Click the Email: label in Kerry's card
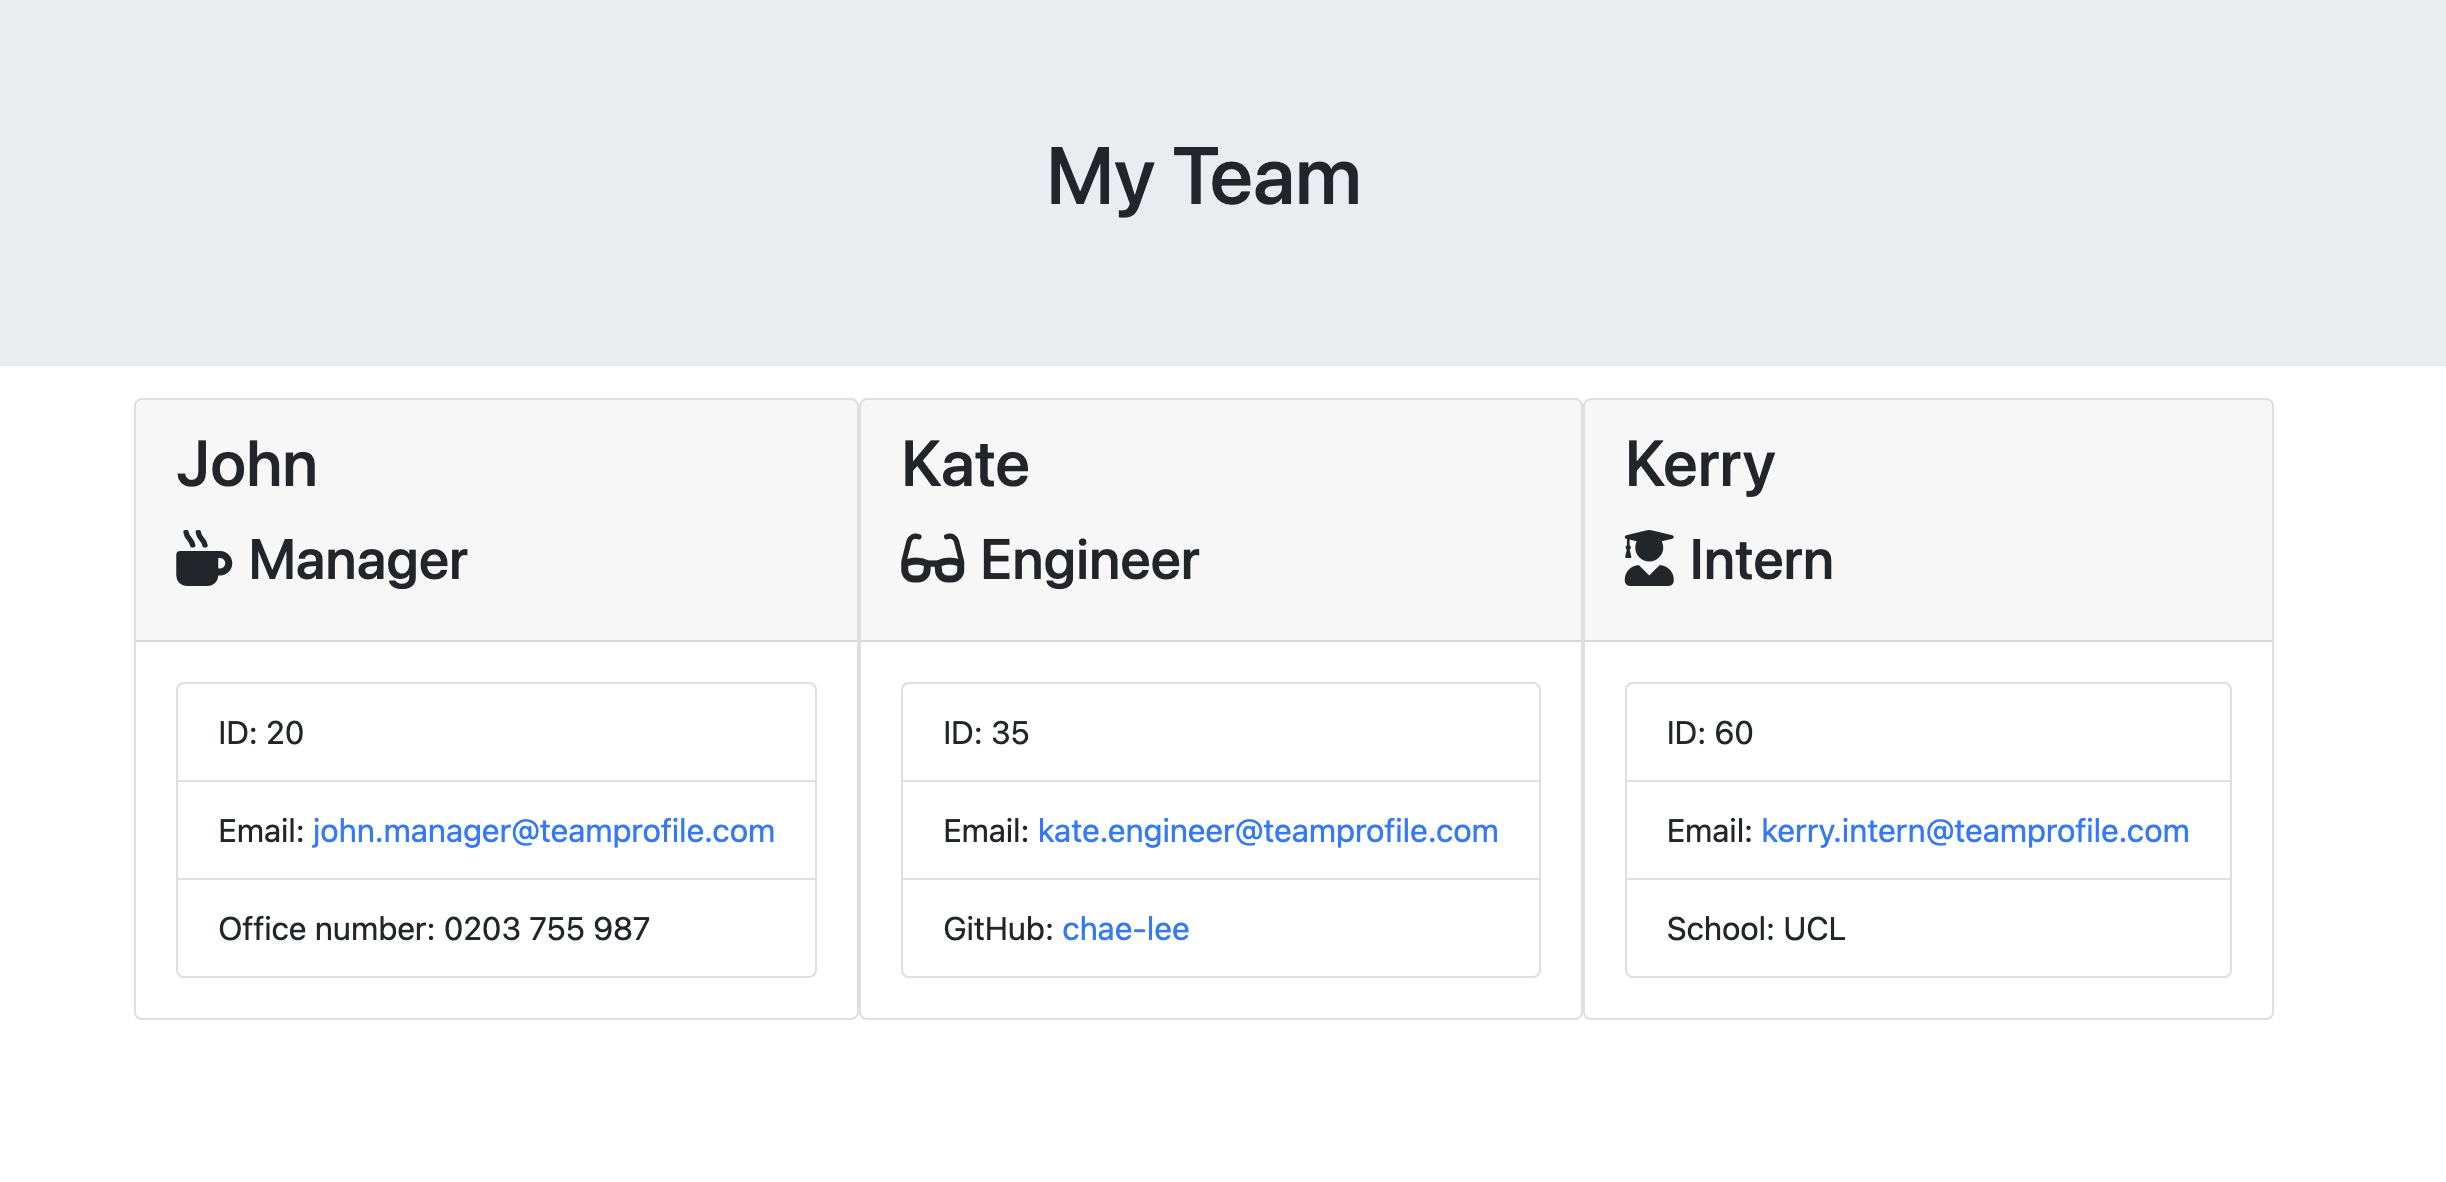Image resolution: width=2446 pixels, height=1182 pixels. coord(1709,831)
